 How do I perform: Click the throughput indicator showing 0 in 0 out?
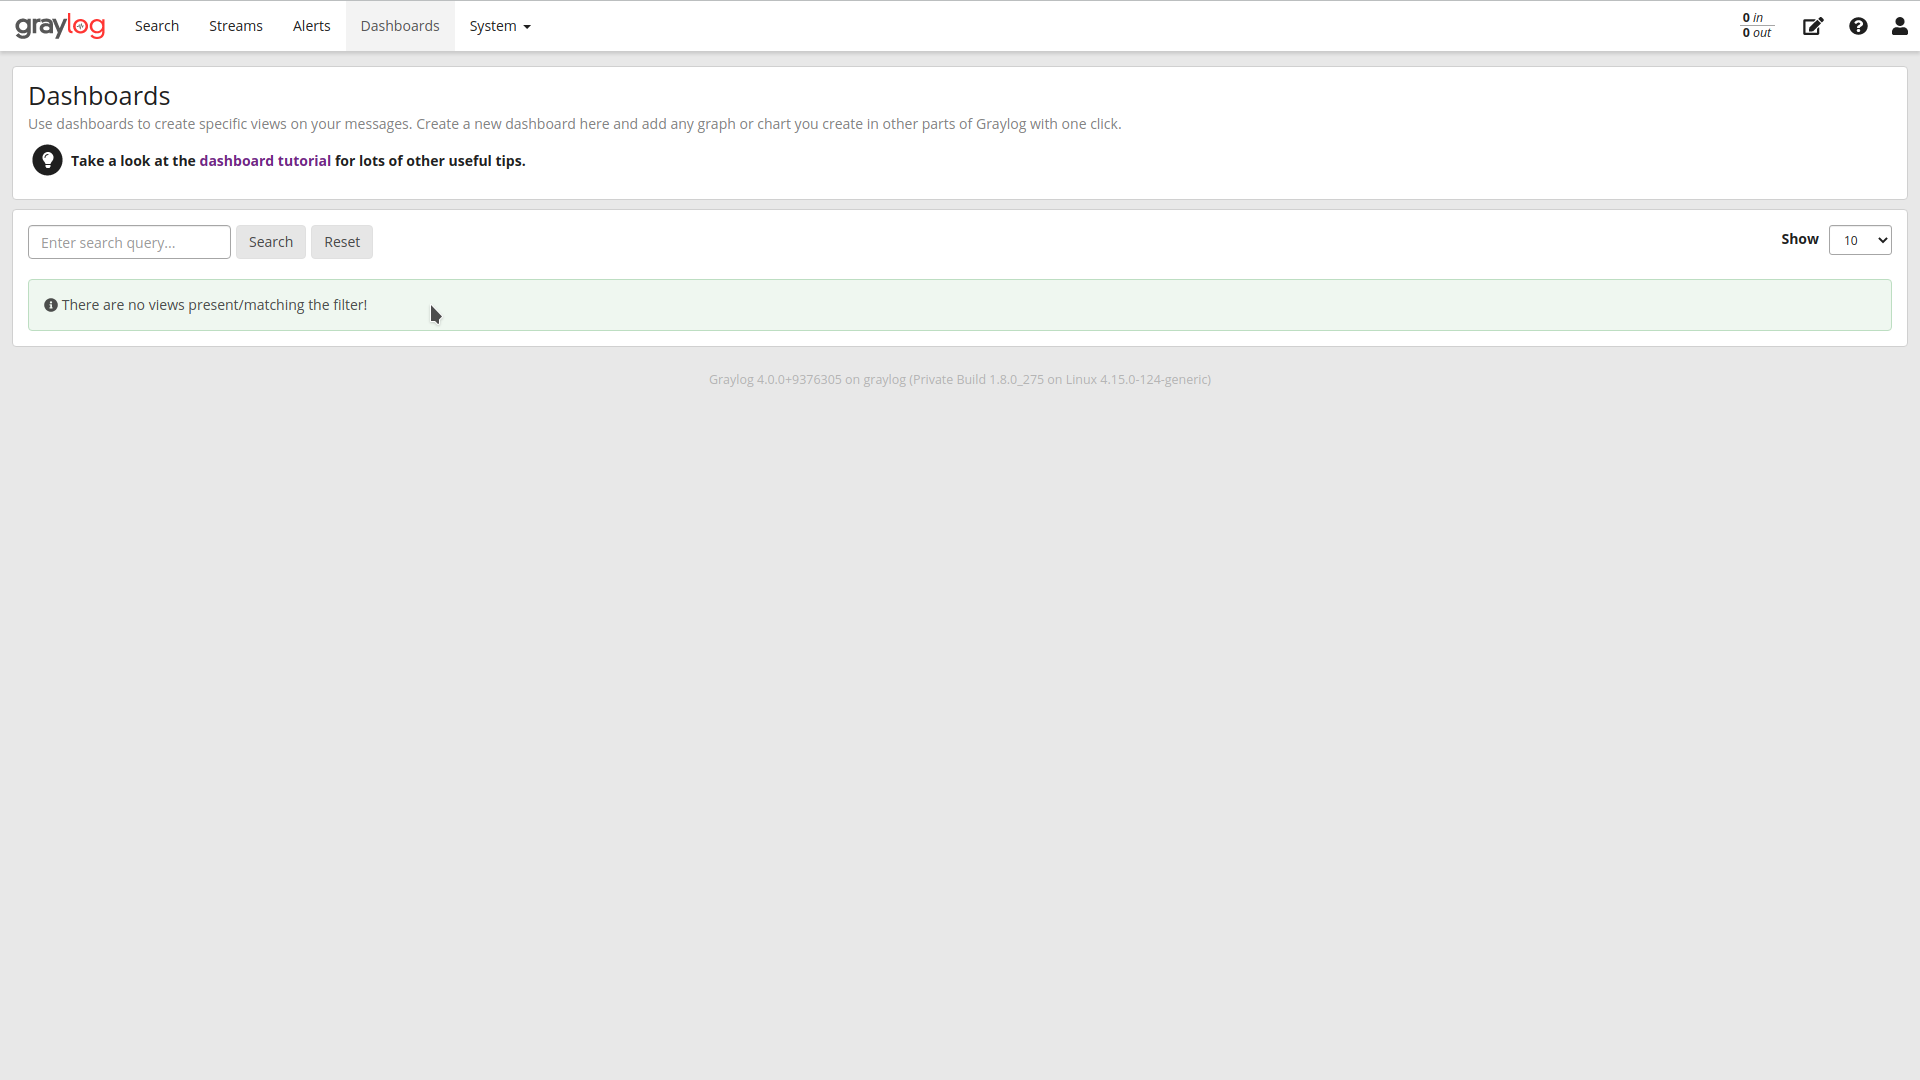pos(1757,25)
